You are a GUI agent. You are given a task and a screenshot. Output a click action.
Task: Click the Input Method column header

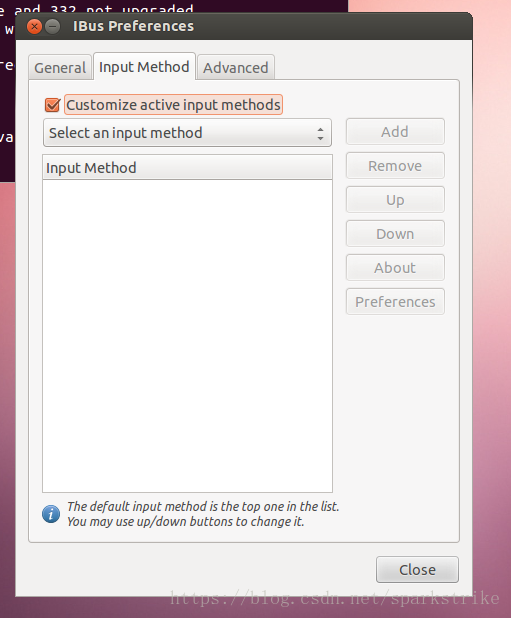[188, 168]
